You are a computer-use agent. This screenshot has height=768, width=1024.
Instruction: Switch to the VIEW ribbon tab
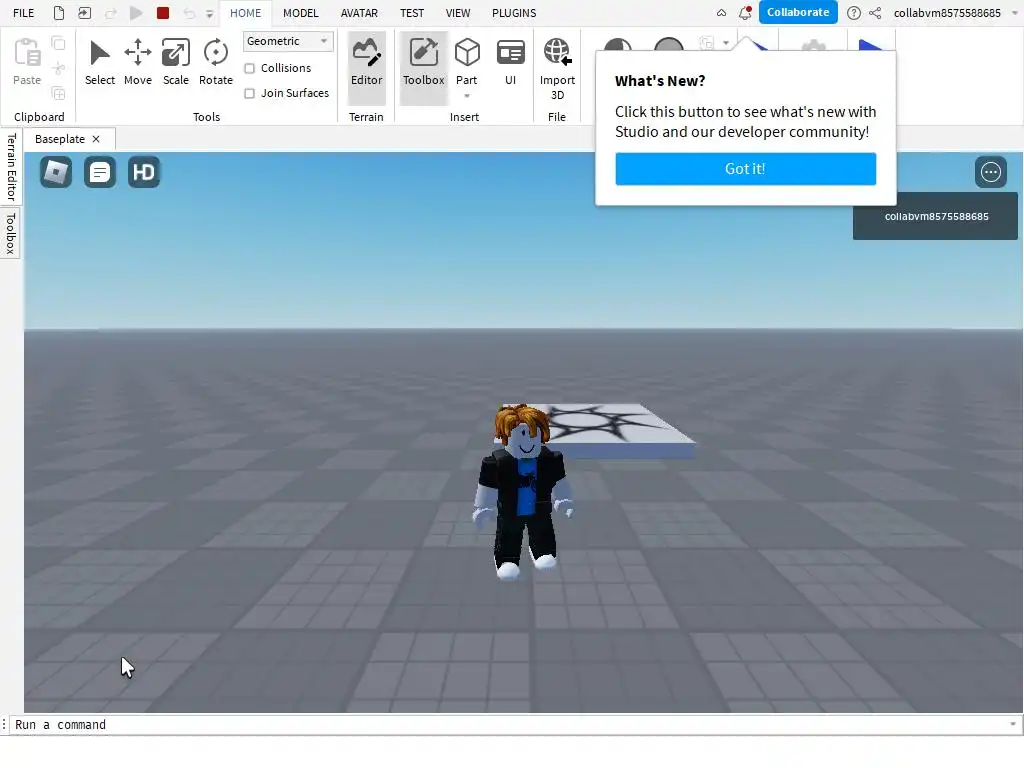coord(458,13)
